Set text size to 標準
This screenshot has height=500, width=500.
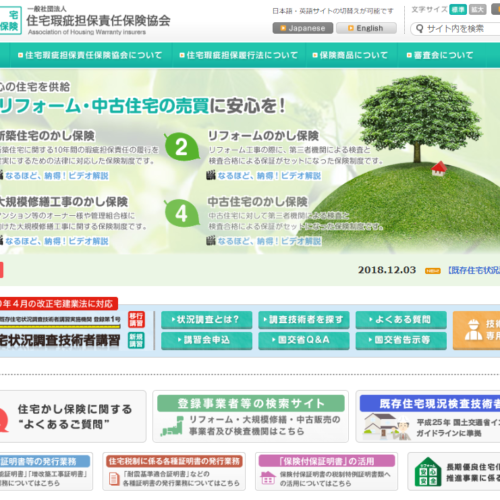[x=458, y=10]
